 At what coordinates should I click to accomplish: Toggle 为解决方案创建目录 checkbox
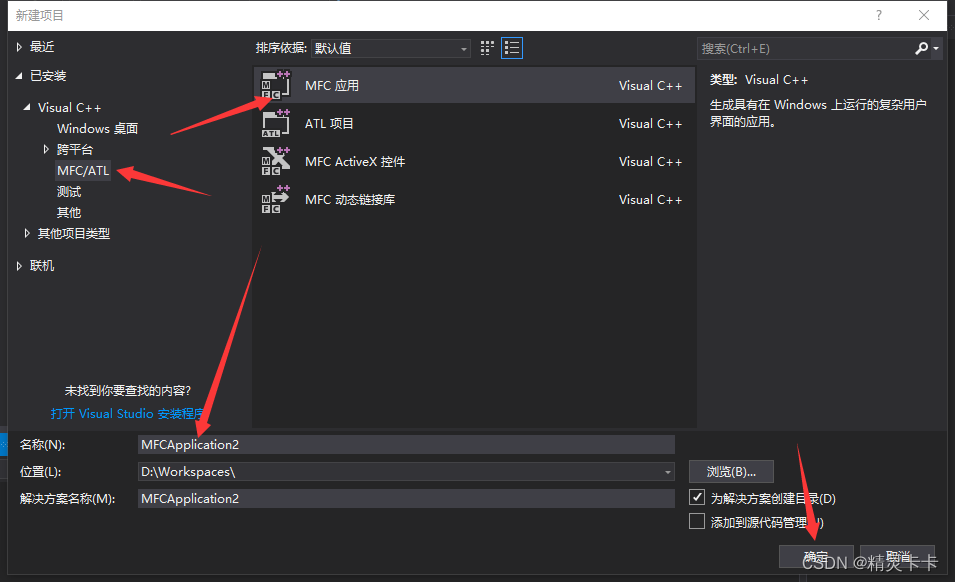697,497
